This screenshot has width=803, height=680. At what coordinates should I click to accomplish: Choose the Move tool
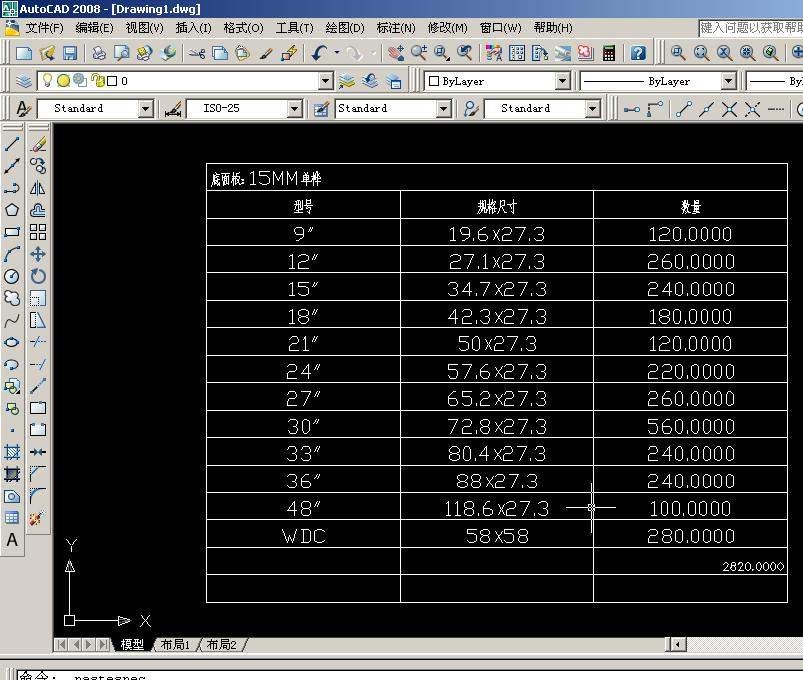pyautogui.click(x=38, y=254)
